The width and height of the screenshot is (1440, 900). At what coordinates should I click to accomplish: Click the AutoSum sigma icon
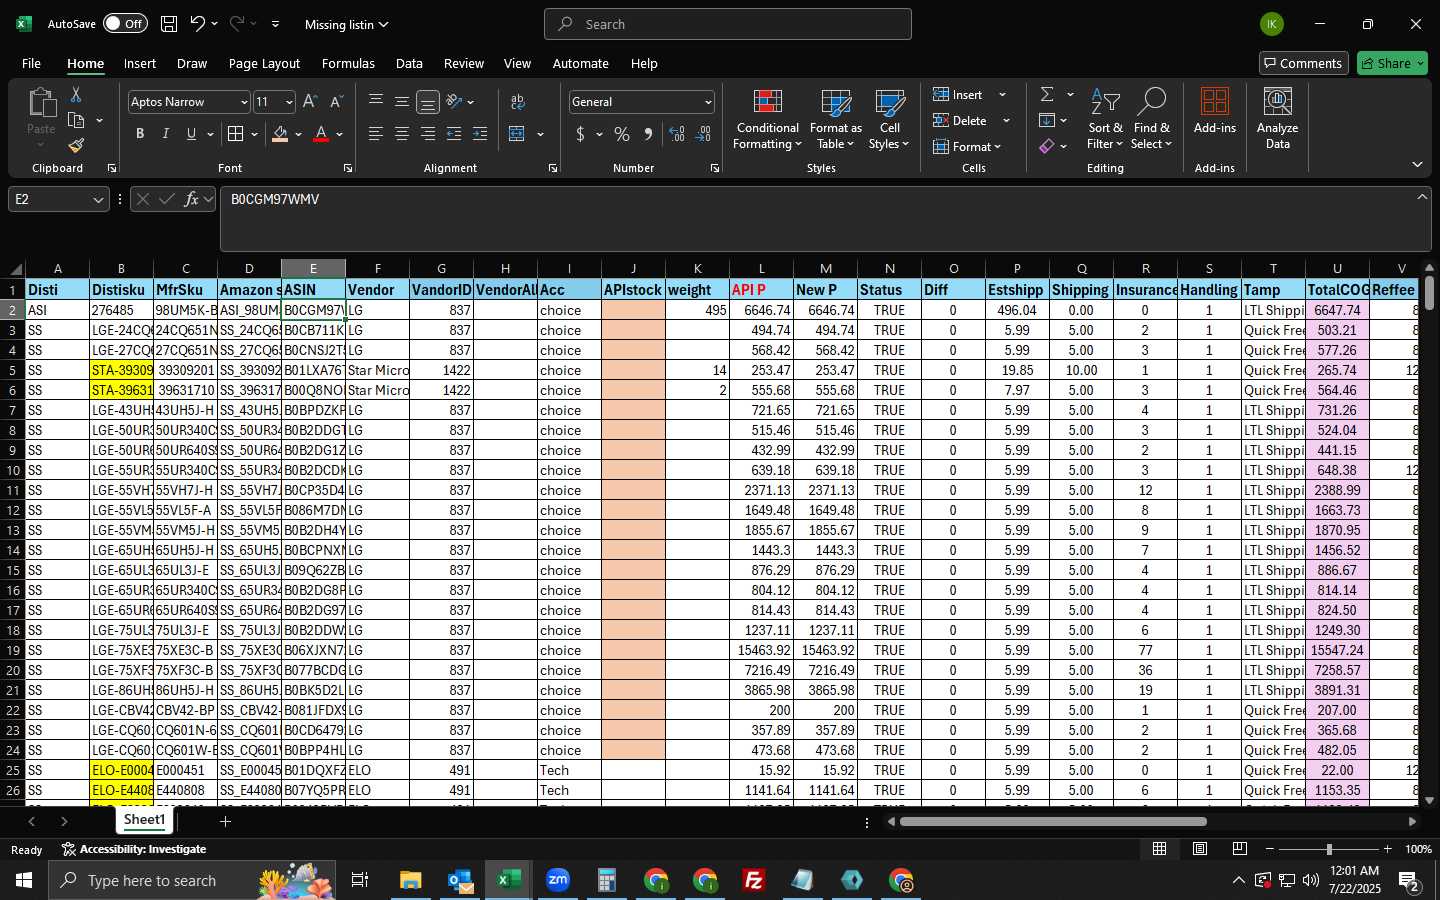(1047, 94)
